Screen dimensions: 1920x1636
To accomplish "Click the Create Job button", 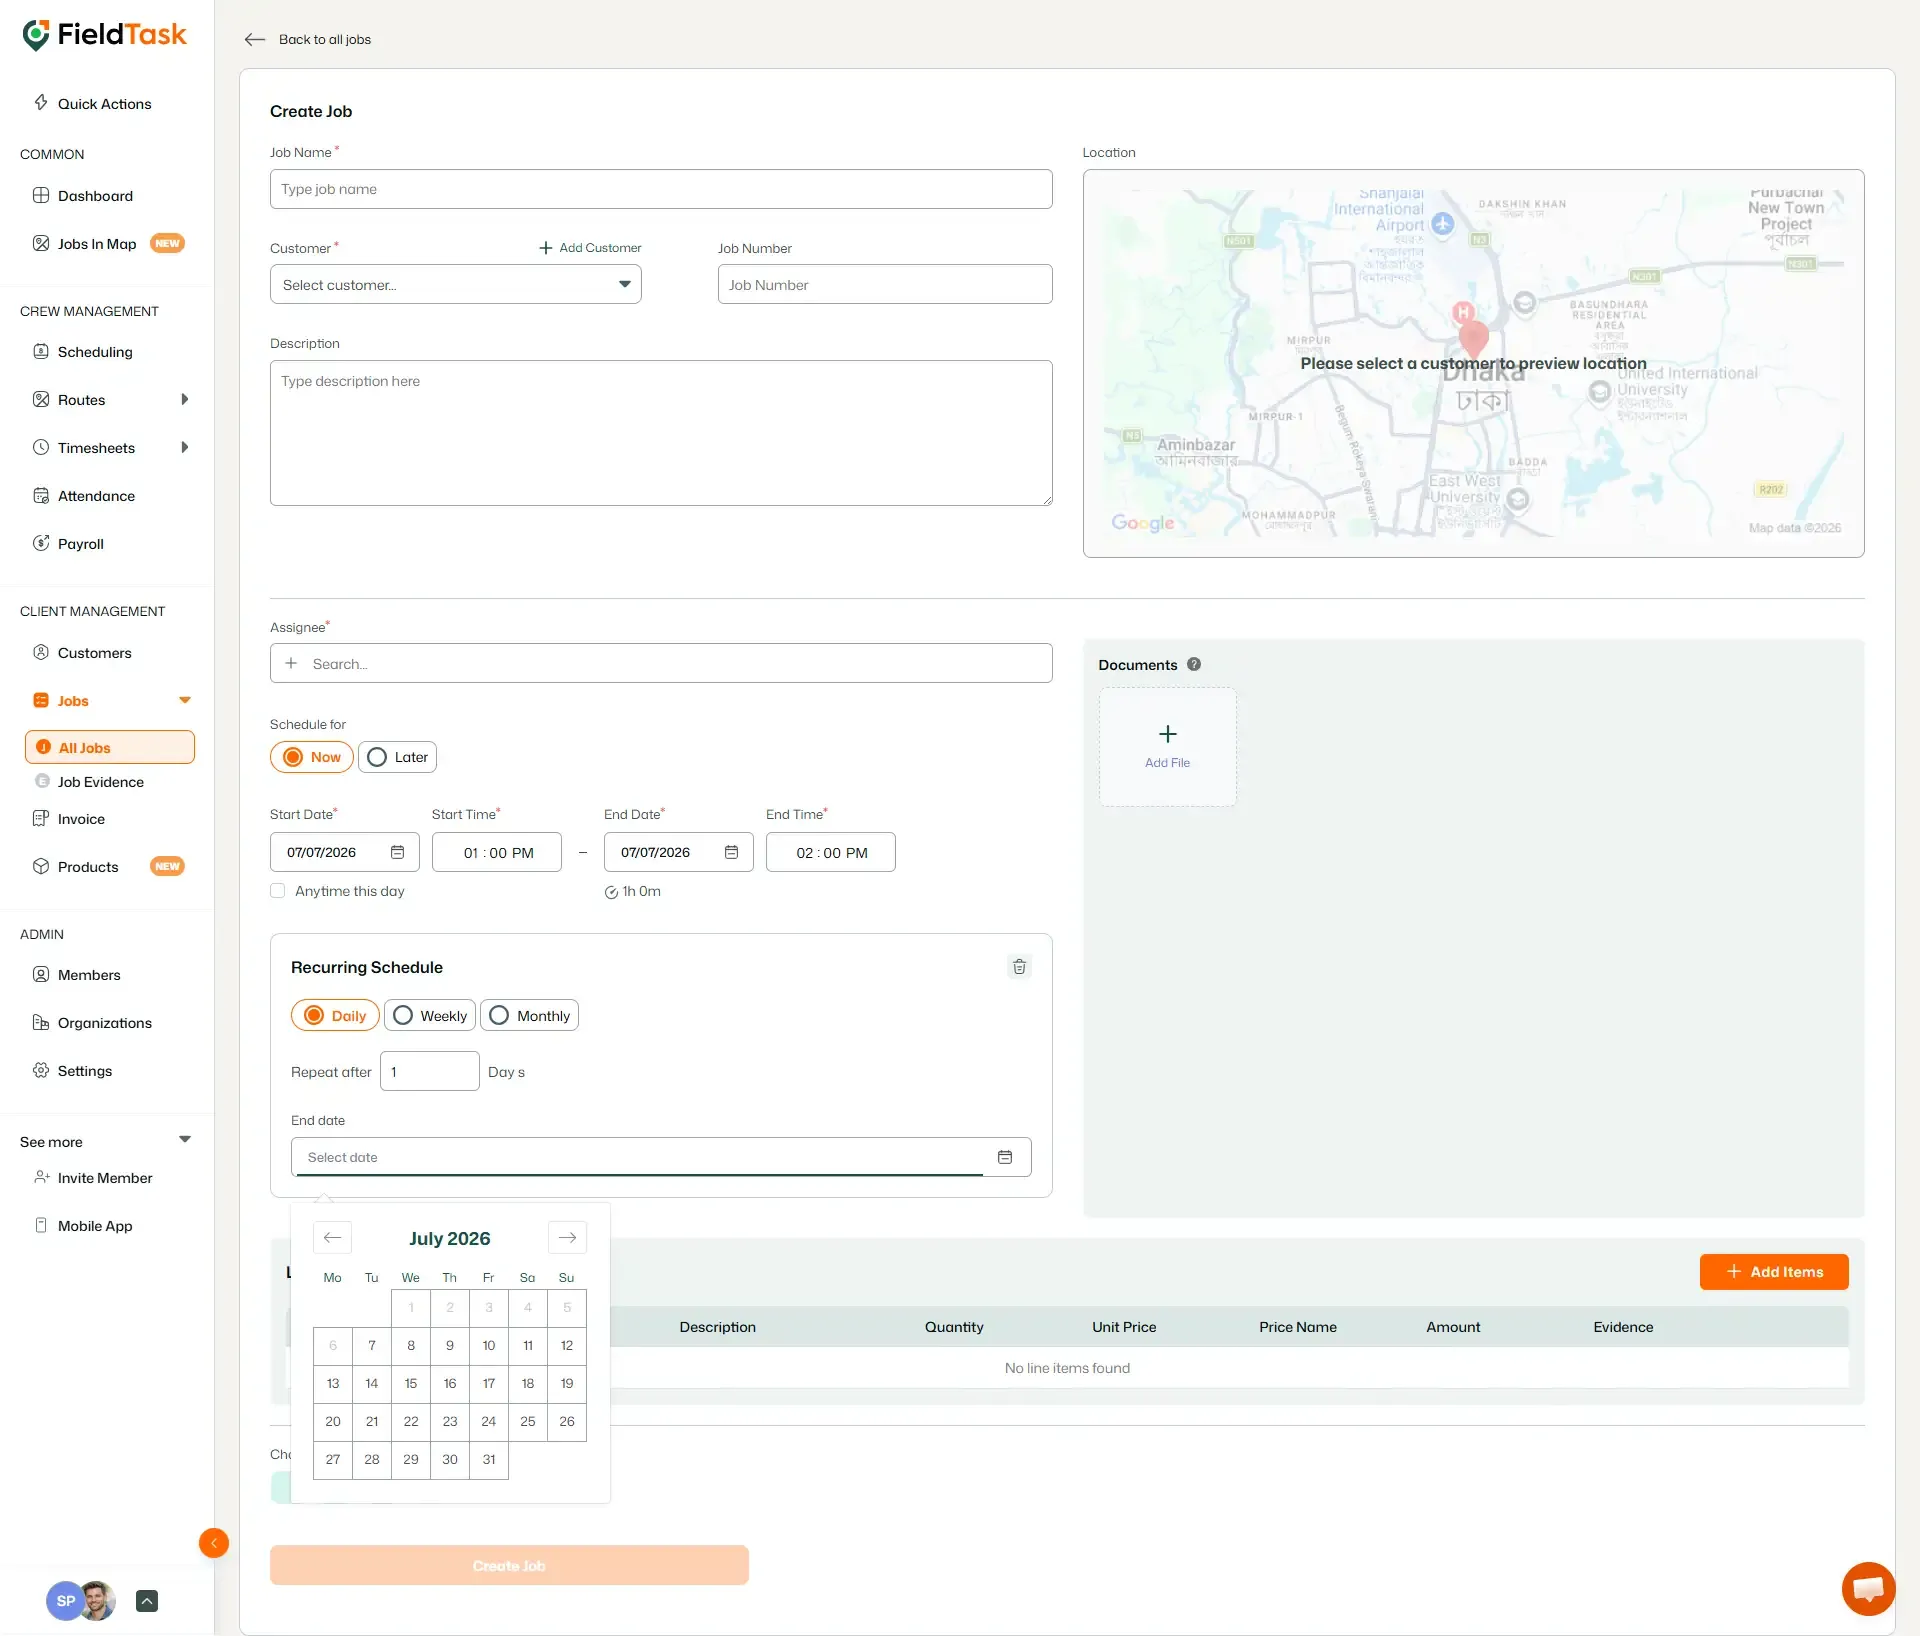I will pos(509,1565).
